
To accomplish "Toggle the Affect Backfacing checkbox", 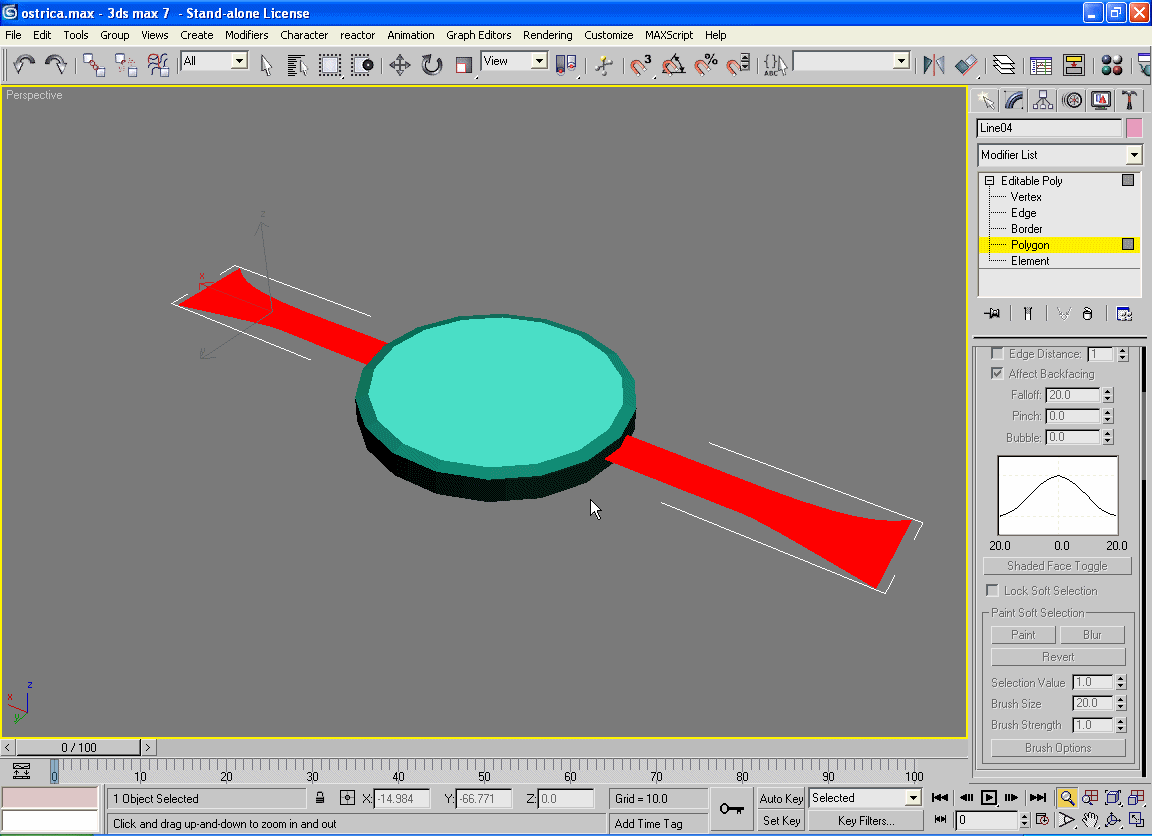I will coord(997,374).
